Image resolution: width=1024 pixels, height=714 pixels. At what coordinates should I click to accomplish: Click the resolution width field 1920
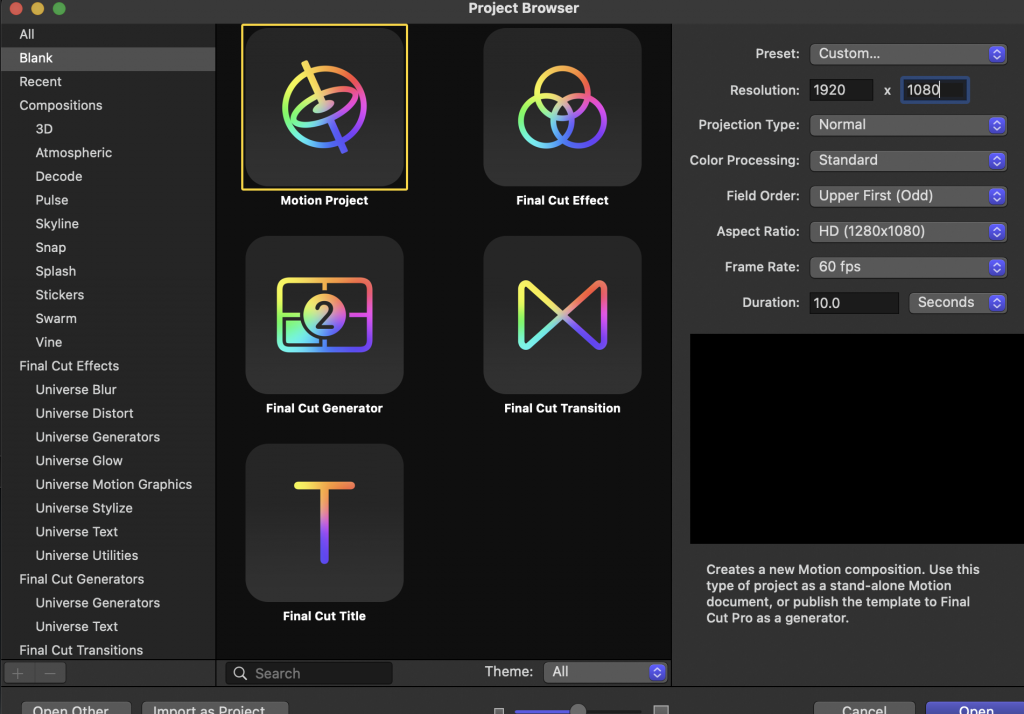(841, 90)
